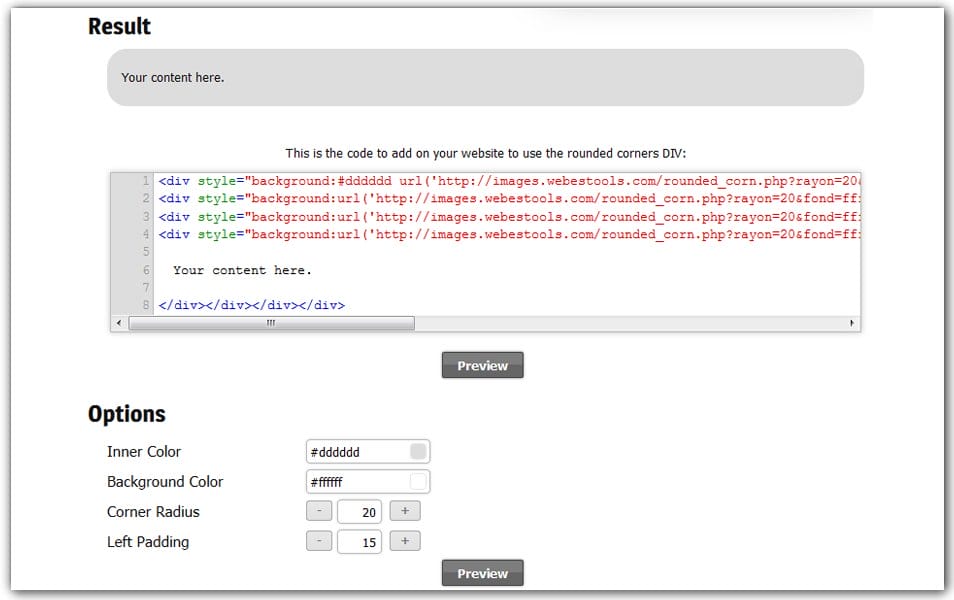Click "Your content here." in code line 6
The width and height of the screenshot is (954, 600).
point(242,270)
